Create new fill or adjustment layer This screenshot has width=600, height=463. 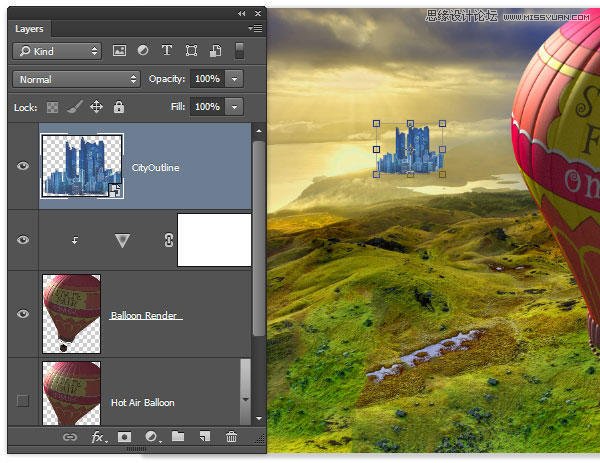(x=152, y=437)
